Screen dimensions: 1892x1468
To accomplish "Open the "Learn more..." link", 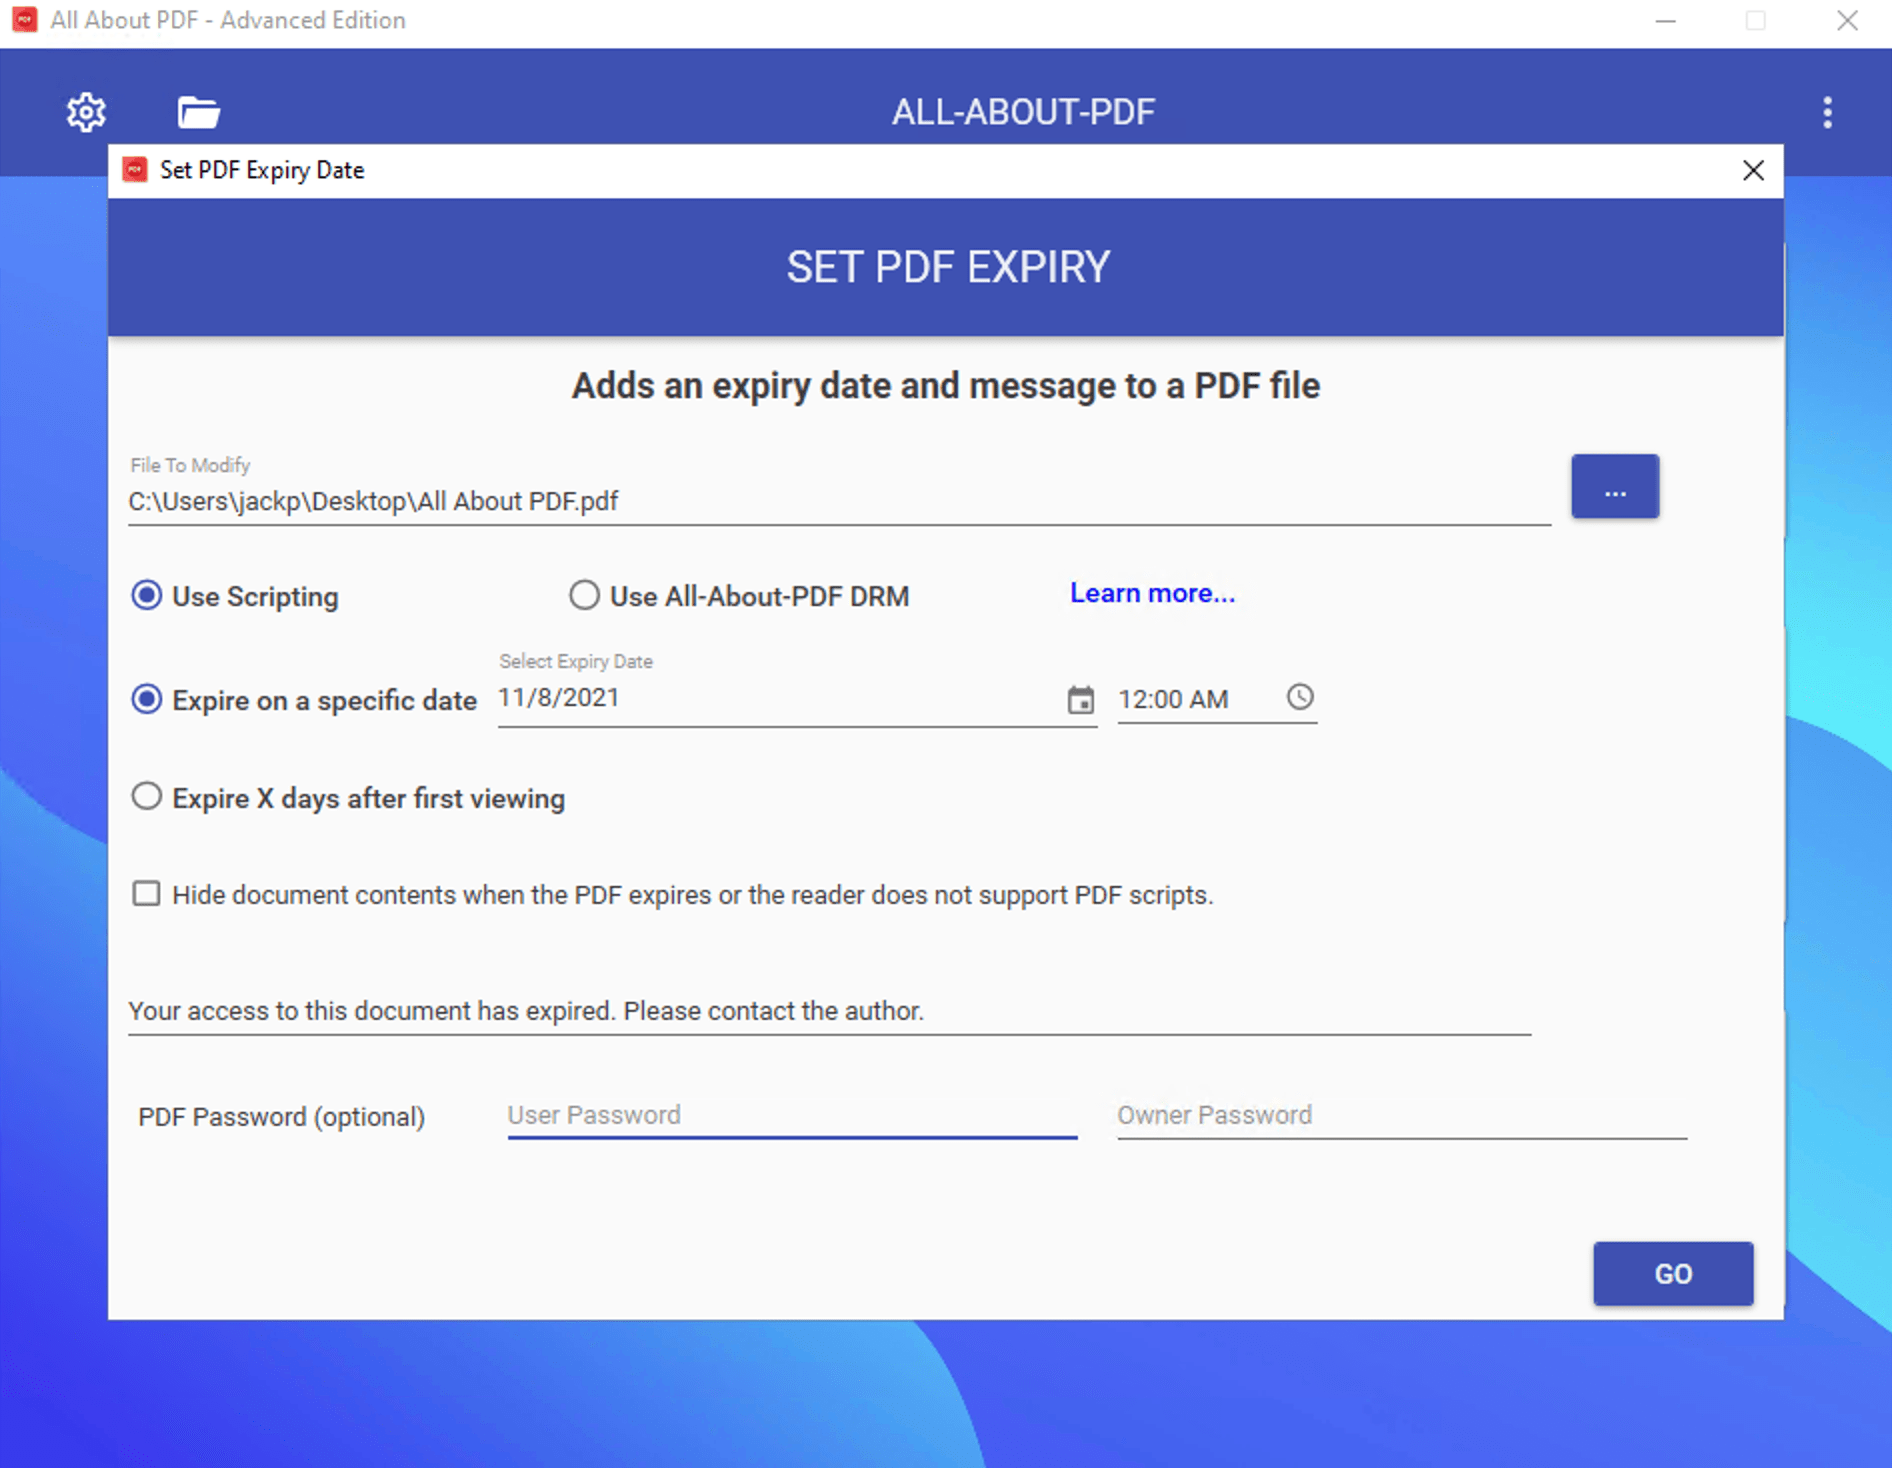I will [1151, 593].
